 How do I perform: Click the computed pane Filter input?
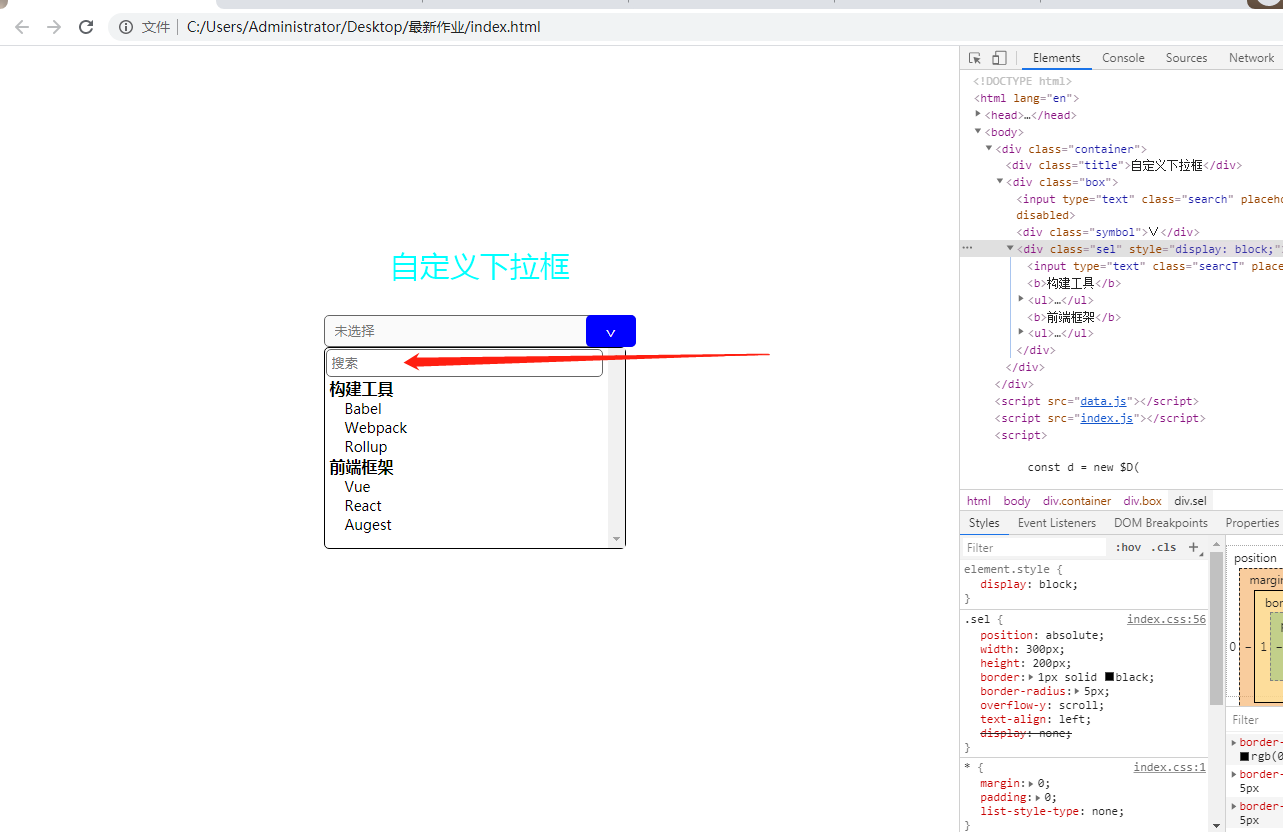click(1256, 719)
